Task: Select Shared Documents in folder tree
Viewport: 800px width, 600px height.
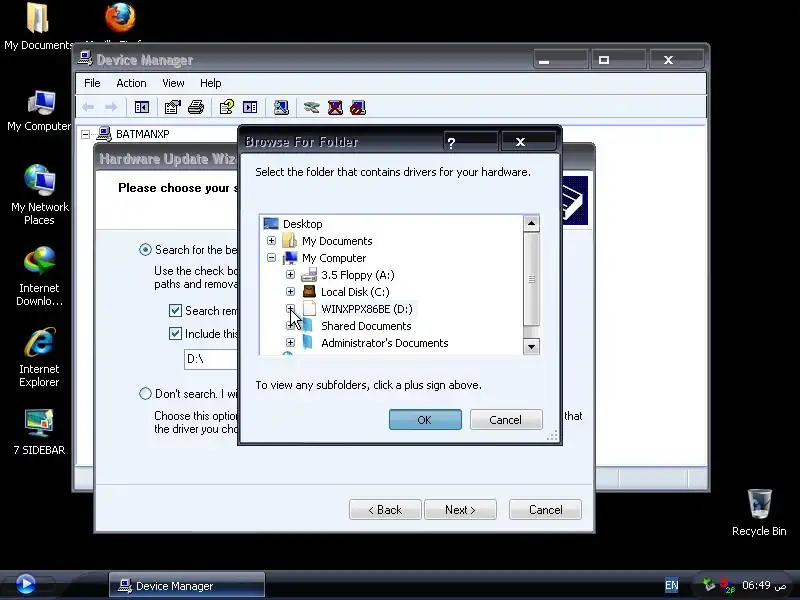Action: pos(366,326)
